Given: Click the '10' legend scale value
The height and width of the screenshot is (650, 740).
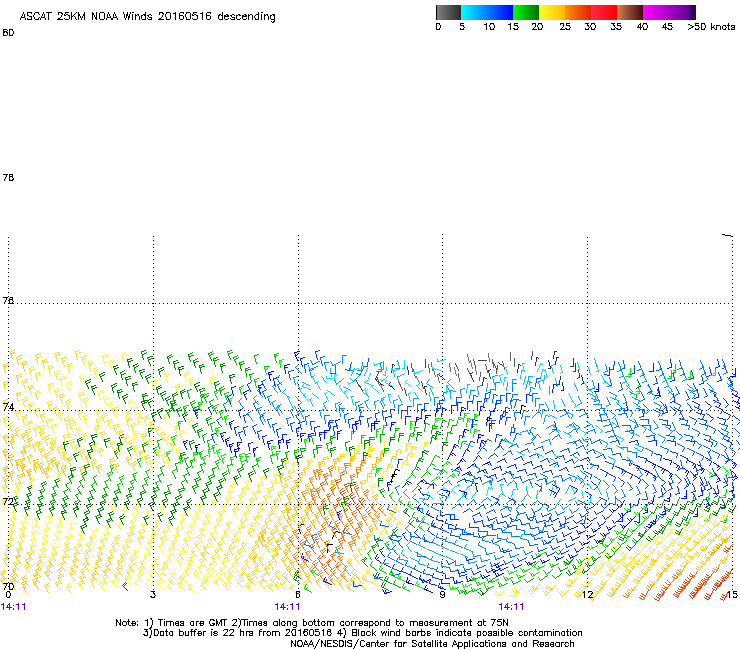Looking at the screenshot, I should click(x=489, y=27).
